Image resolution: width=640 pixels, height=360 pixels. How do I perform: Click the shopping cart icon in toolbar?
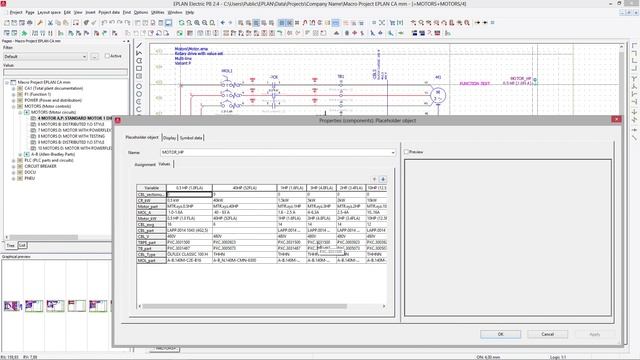point(392,23)
